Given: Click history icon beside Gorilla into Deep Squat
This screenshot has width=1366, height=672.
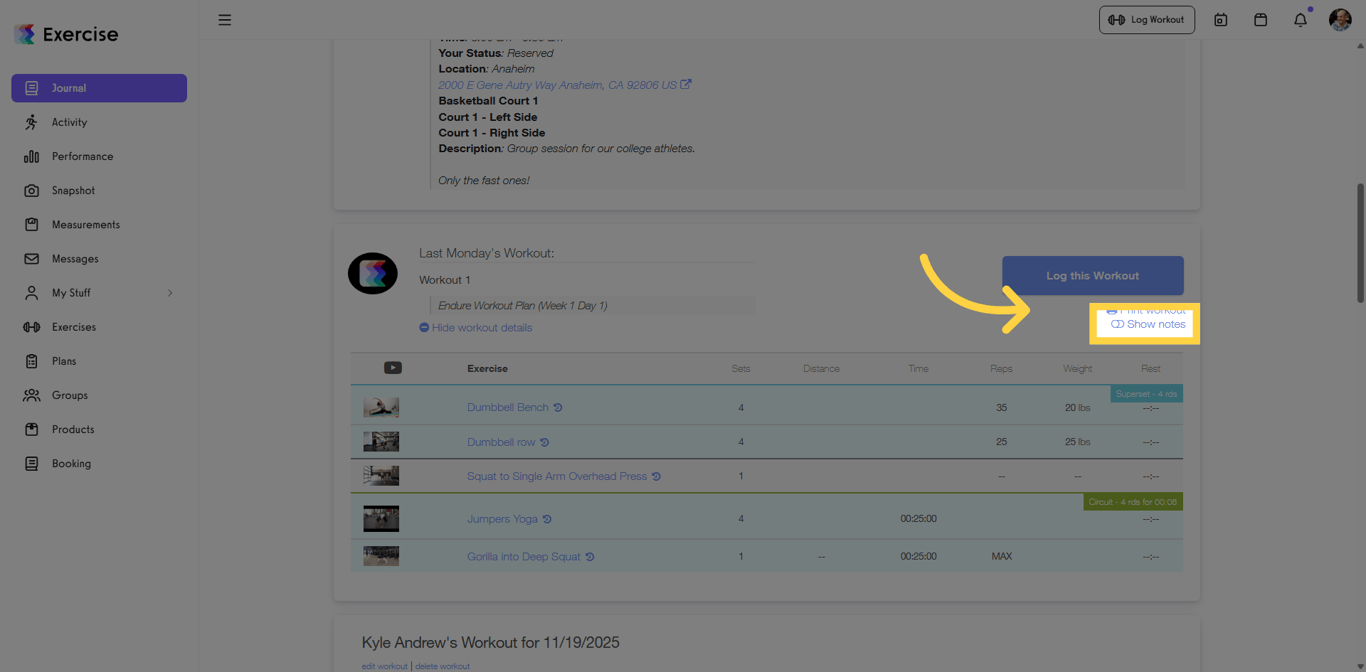Looking at the screenshot, I should point(590,557).
